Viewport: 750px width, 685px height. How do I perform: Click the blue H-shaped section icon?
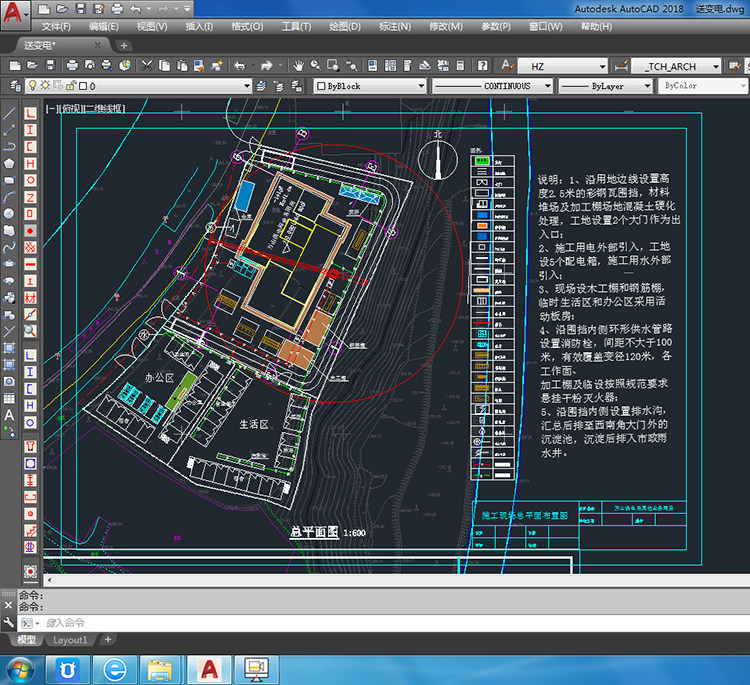pos(30,406)
